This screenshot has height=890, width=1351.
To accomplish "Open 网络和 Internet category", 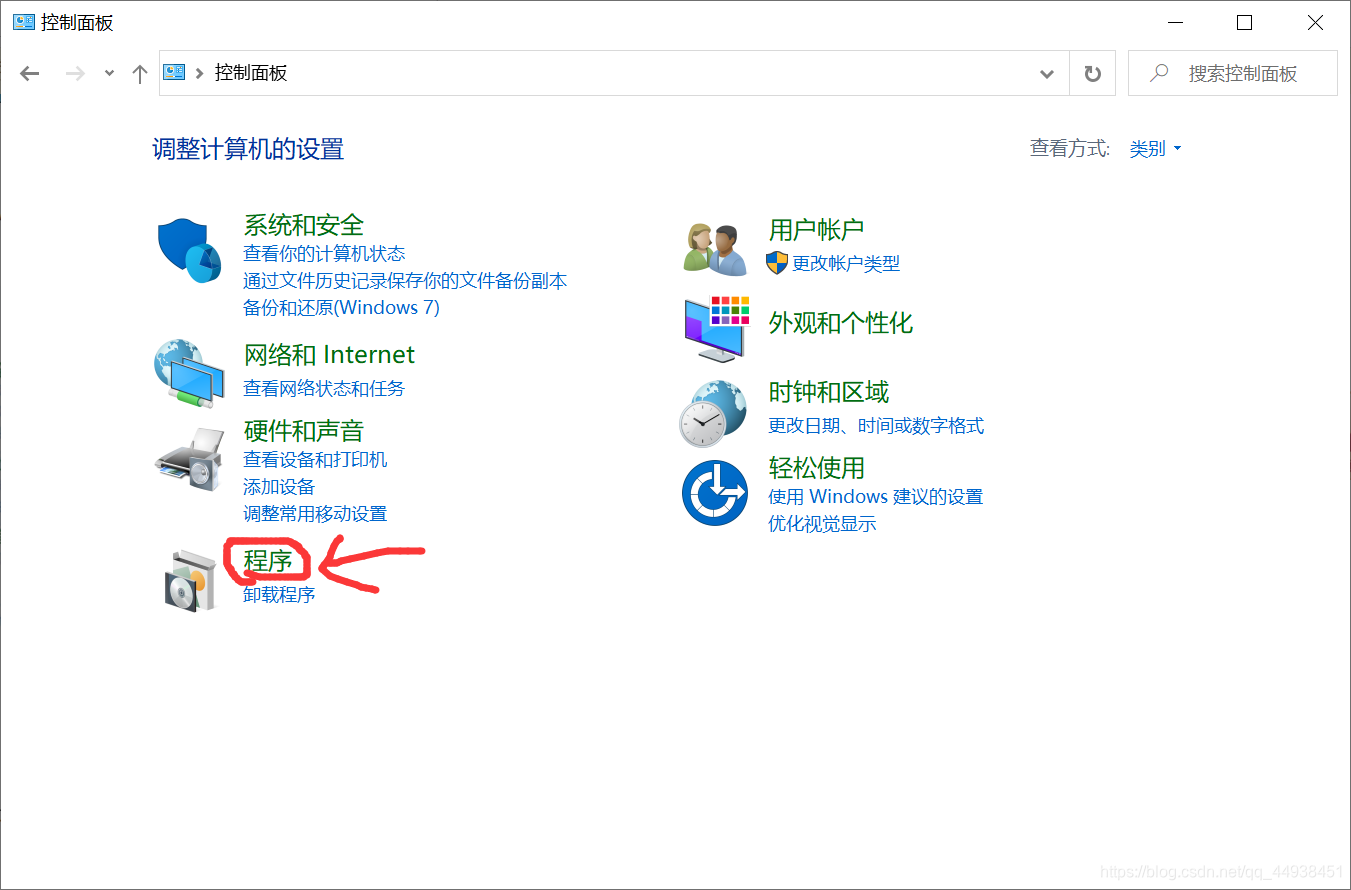I will click(329, 355).
